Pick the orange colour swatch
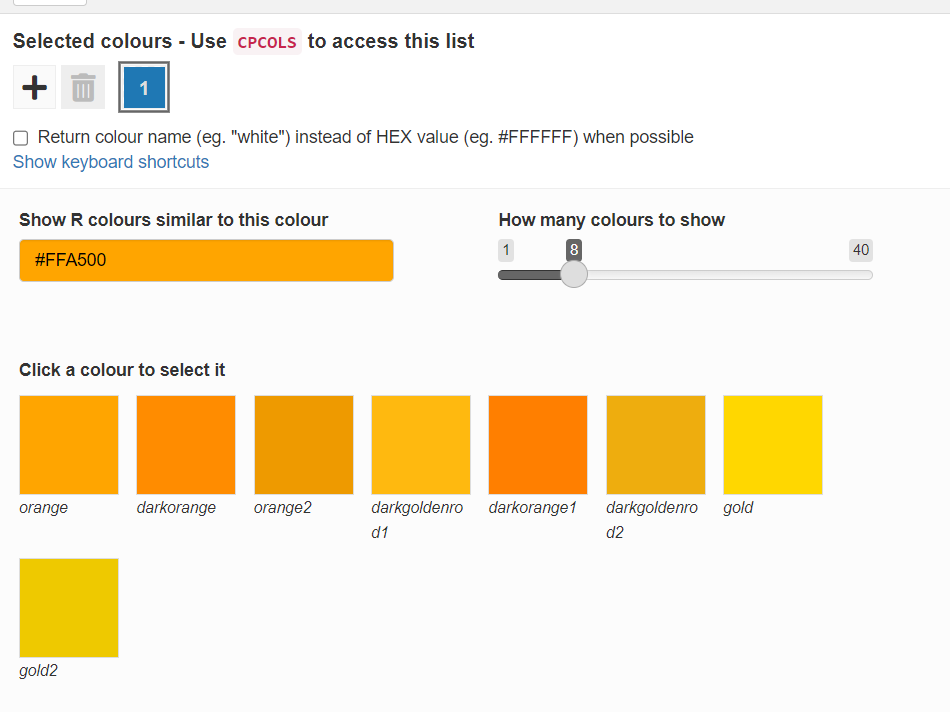This screenshot has width=950, height=712. click(69, 445)
